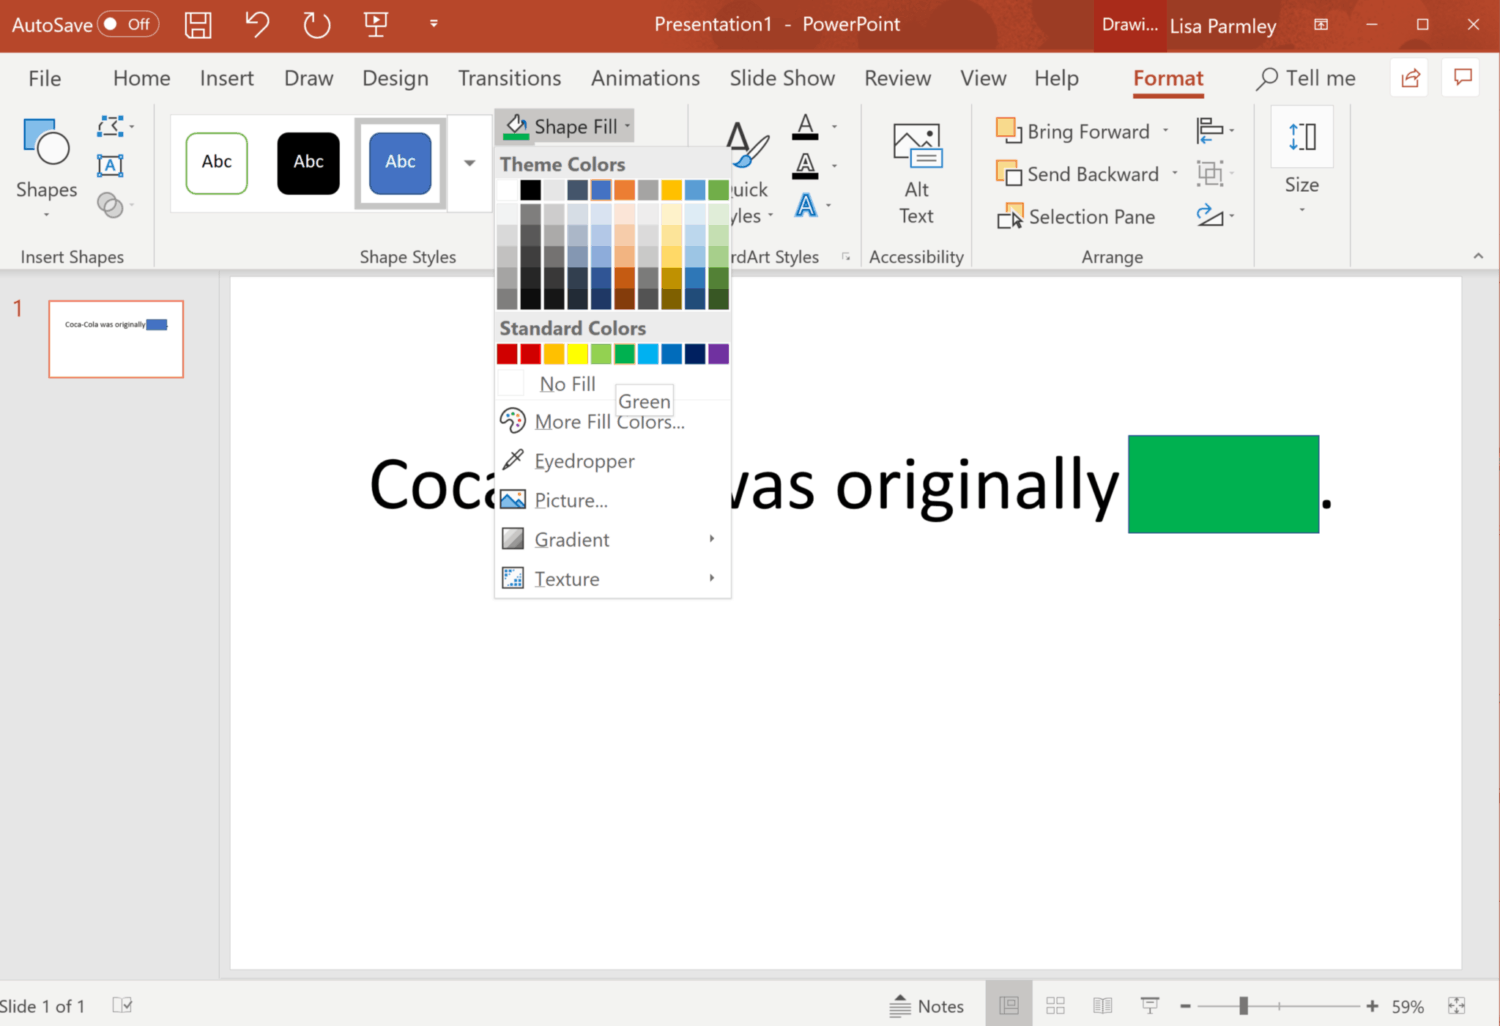The image size is (1500, 1026).
Task: Toggle the Notes pane
Action: (927, 1006)
